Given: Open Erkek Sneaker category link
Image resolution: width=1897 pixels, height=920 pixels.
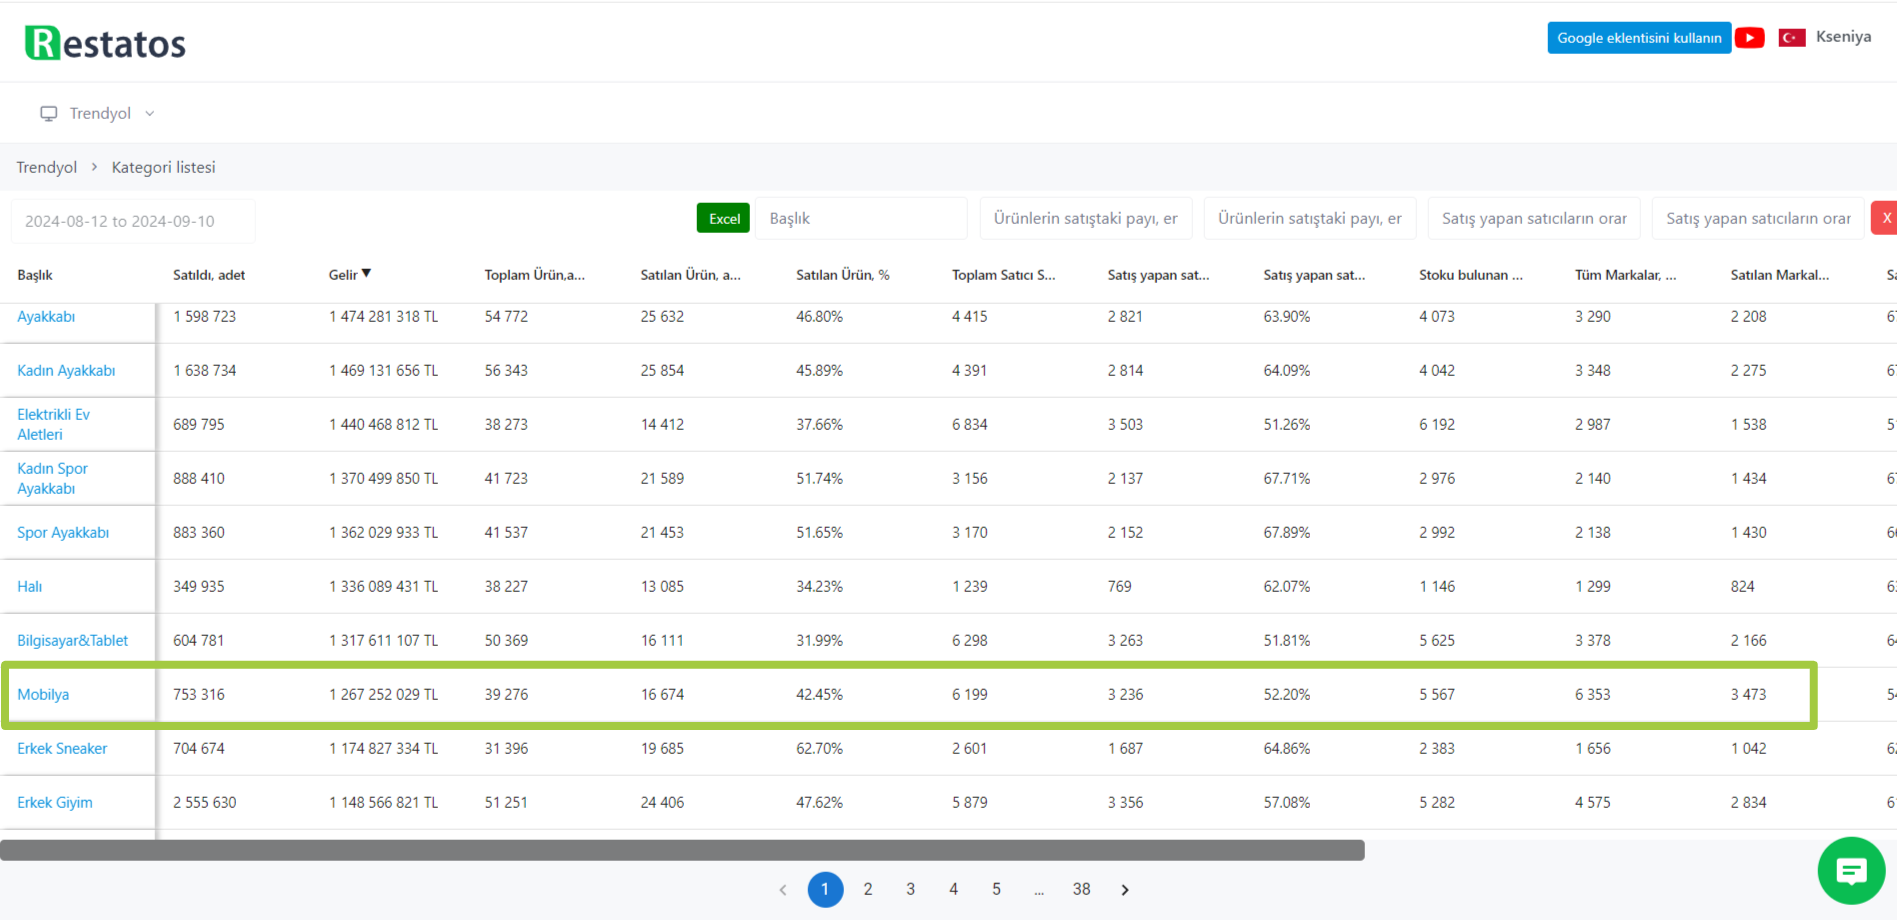Looking at the screenshot, I should coord(62,749).
